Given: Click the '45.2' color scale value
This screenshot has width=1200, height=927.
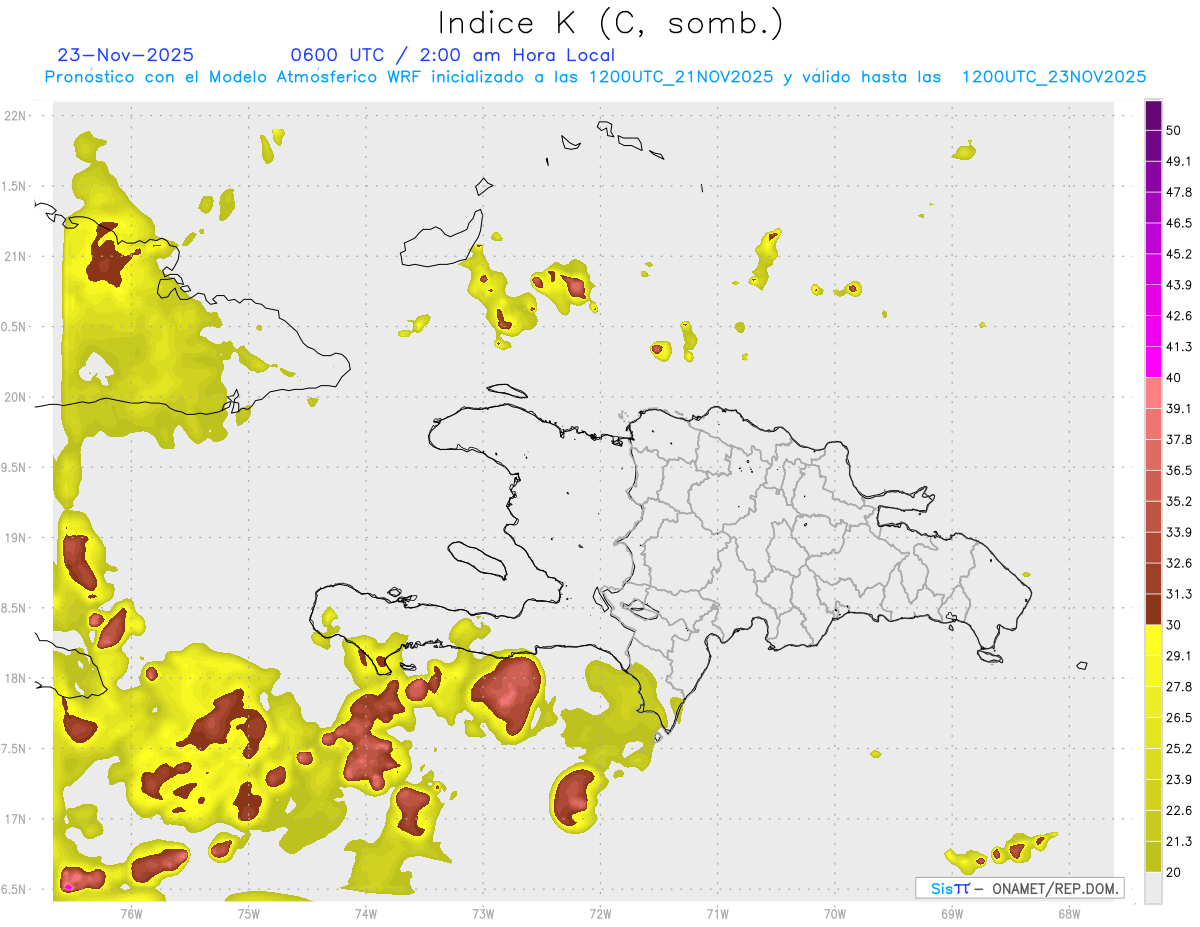Looking at the screenshot, I should tap(1179, 254).
